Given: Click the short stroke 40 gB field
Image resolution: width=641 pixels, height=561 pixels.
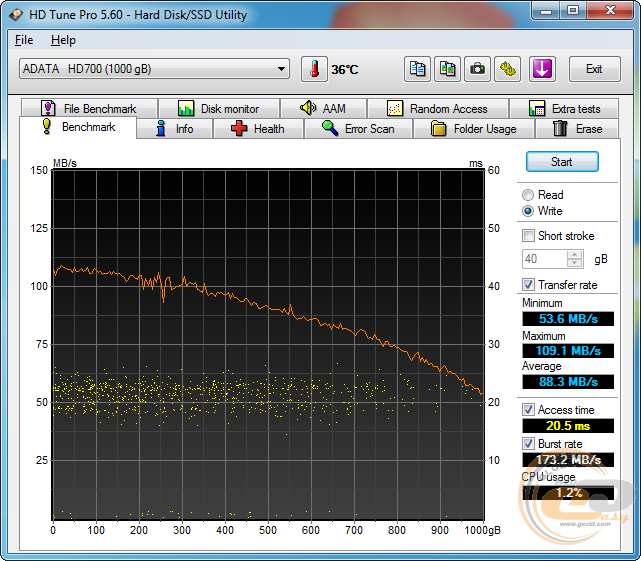Looking at the screenshot, I should [545, 259].
